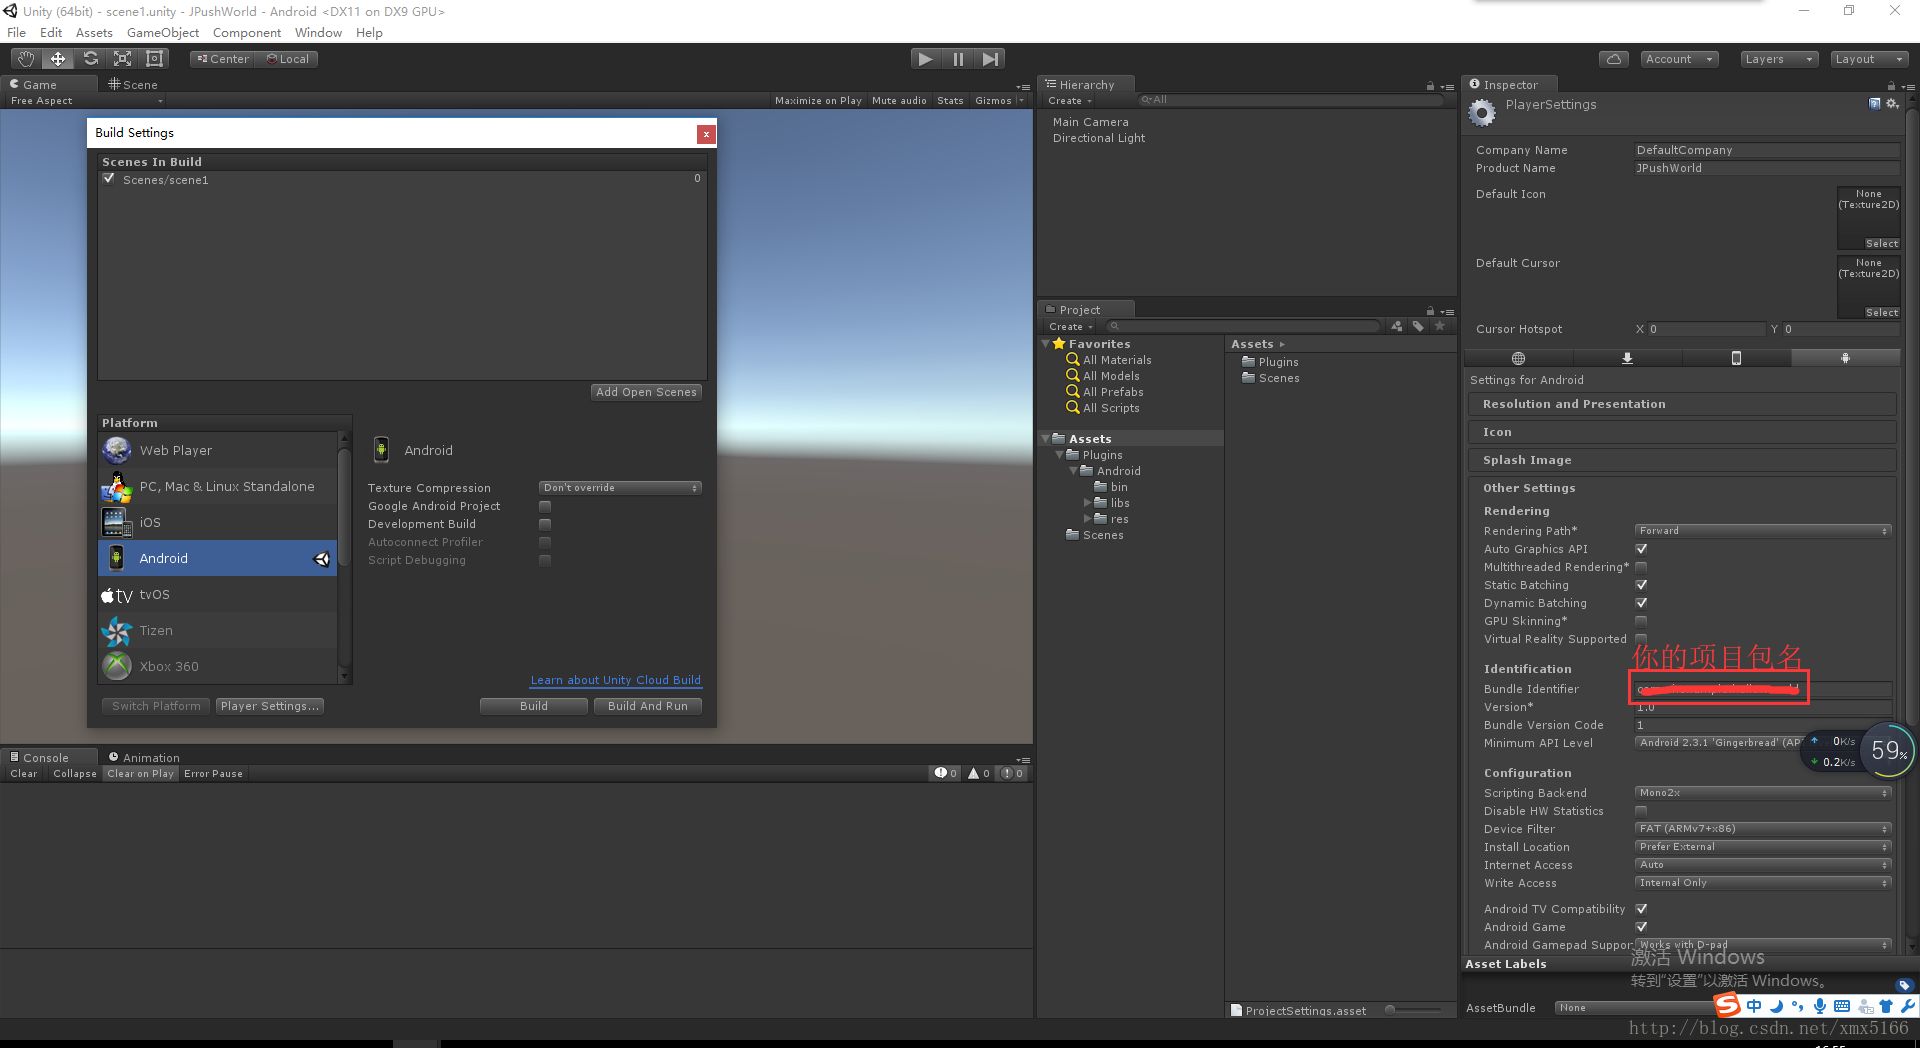Select the PC, Mac & Linux Standalone platform
Screen dimensions: 1920x1048
click(x=218, y=486)
